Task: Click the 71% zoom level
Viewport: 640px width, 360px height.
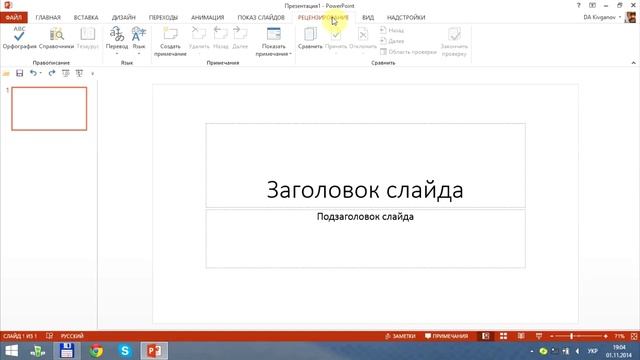Action: point(619,336)
